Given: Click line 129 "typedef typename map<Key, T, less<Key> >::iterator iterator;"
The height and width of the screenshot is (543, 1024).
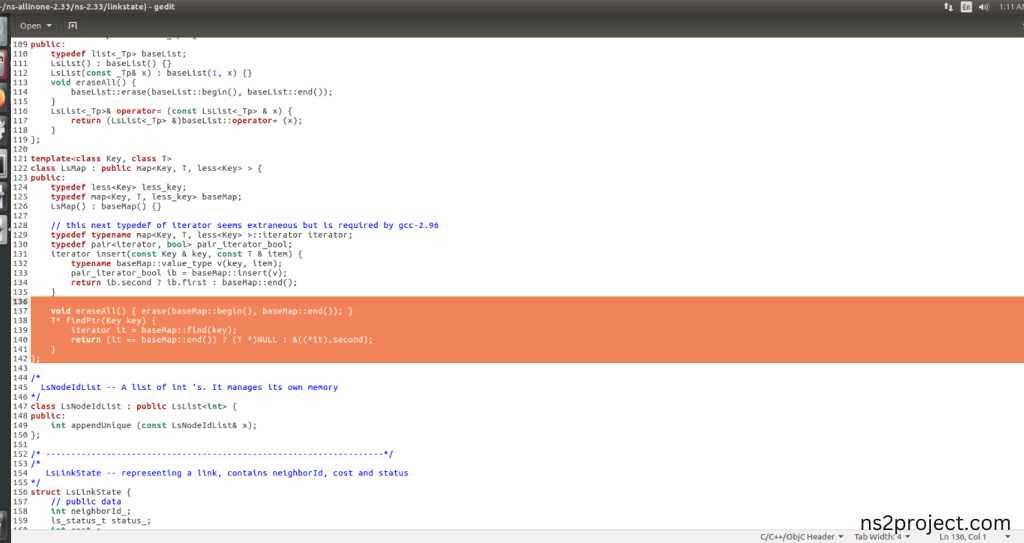Looking at the screenshot, I should click(x=202, y=235).
